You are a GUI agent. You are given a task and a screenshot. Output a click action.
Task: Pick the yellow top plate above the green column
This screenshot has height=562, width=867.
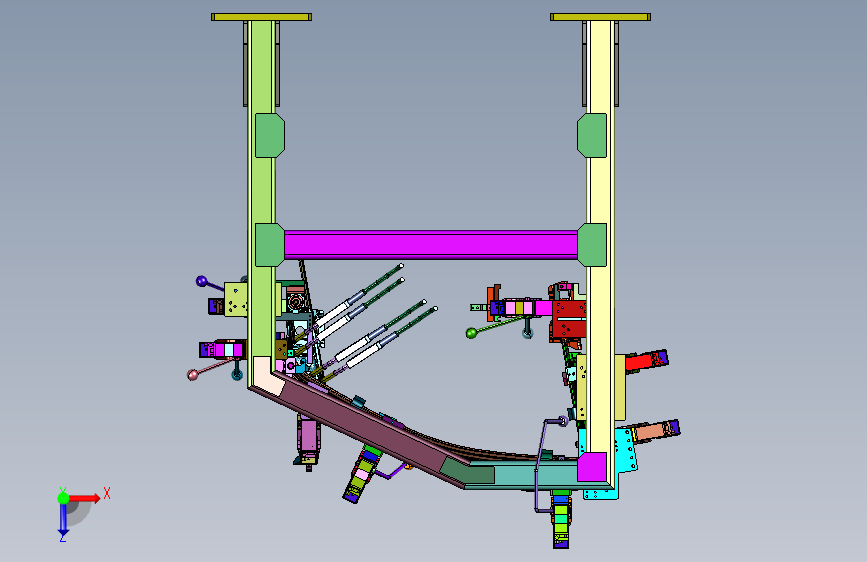pyautogui.click(x=262, y=17)
